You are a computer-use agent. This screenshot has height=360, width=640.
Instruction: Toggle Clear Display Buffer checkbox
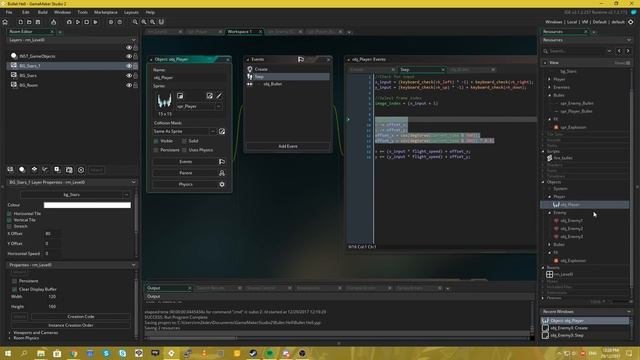(x=14, y=289)
